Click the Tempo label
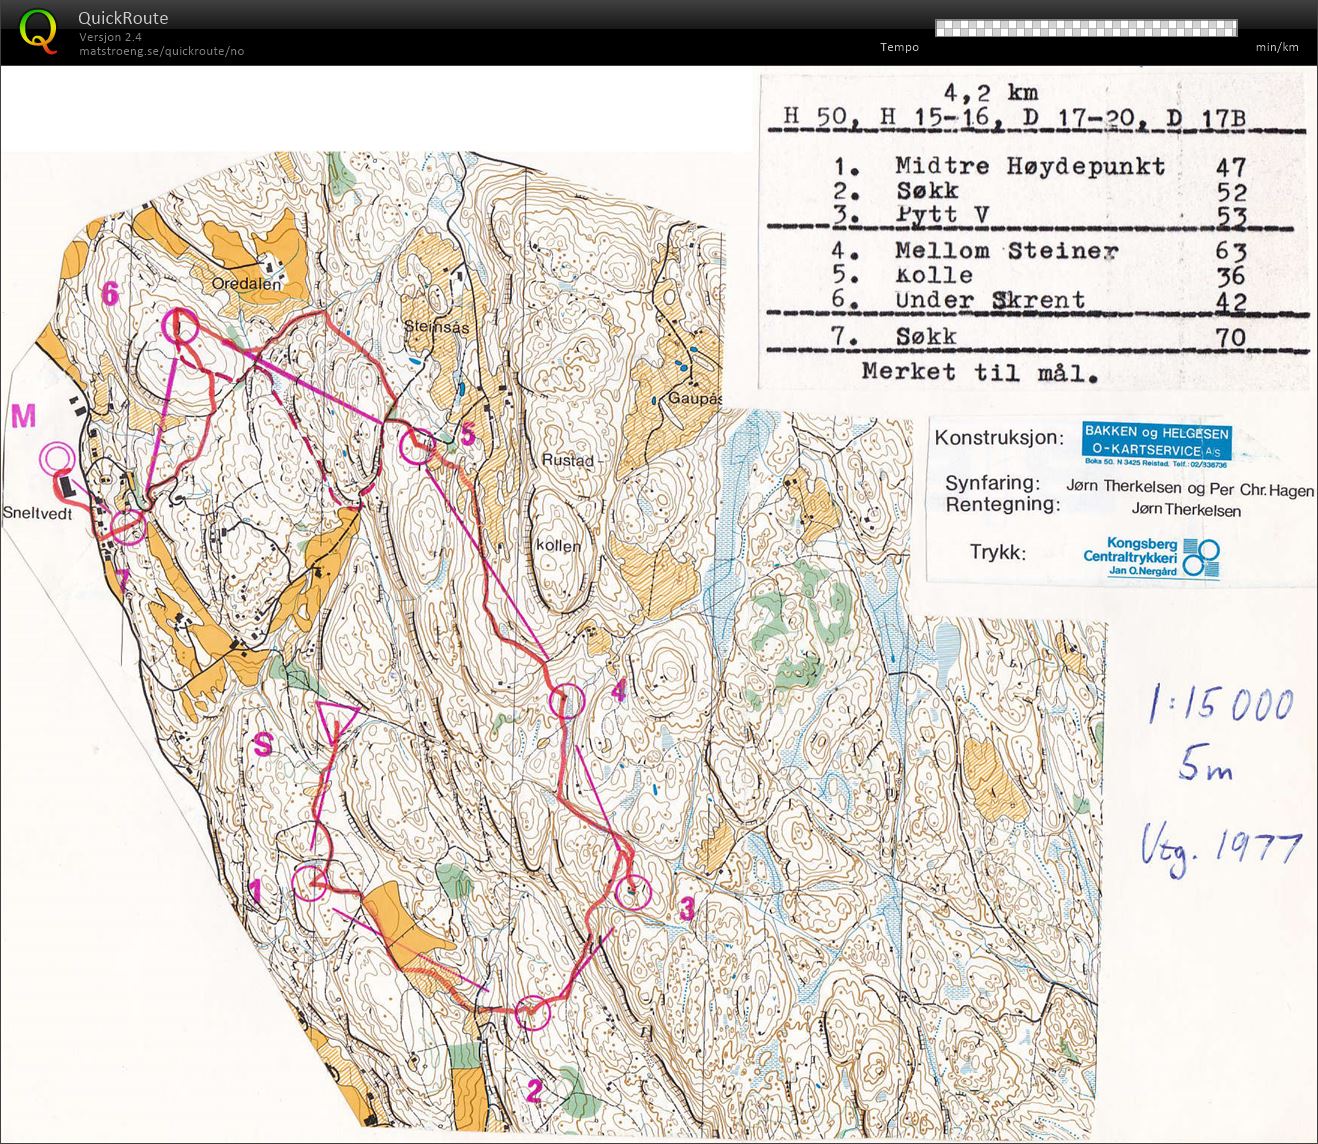This screenshot has height=1144, width=1318. coord(899,47)
